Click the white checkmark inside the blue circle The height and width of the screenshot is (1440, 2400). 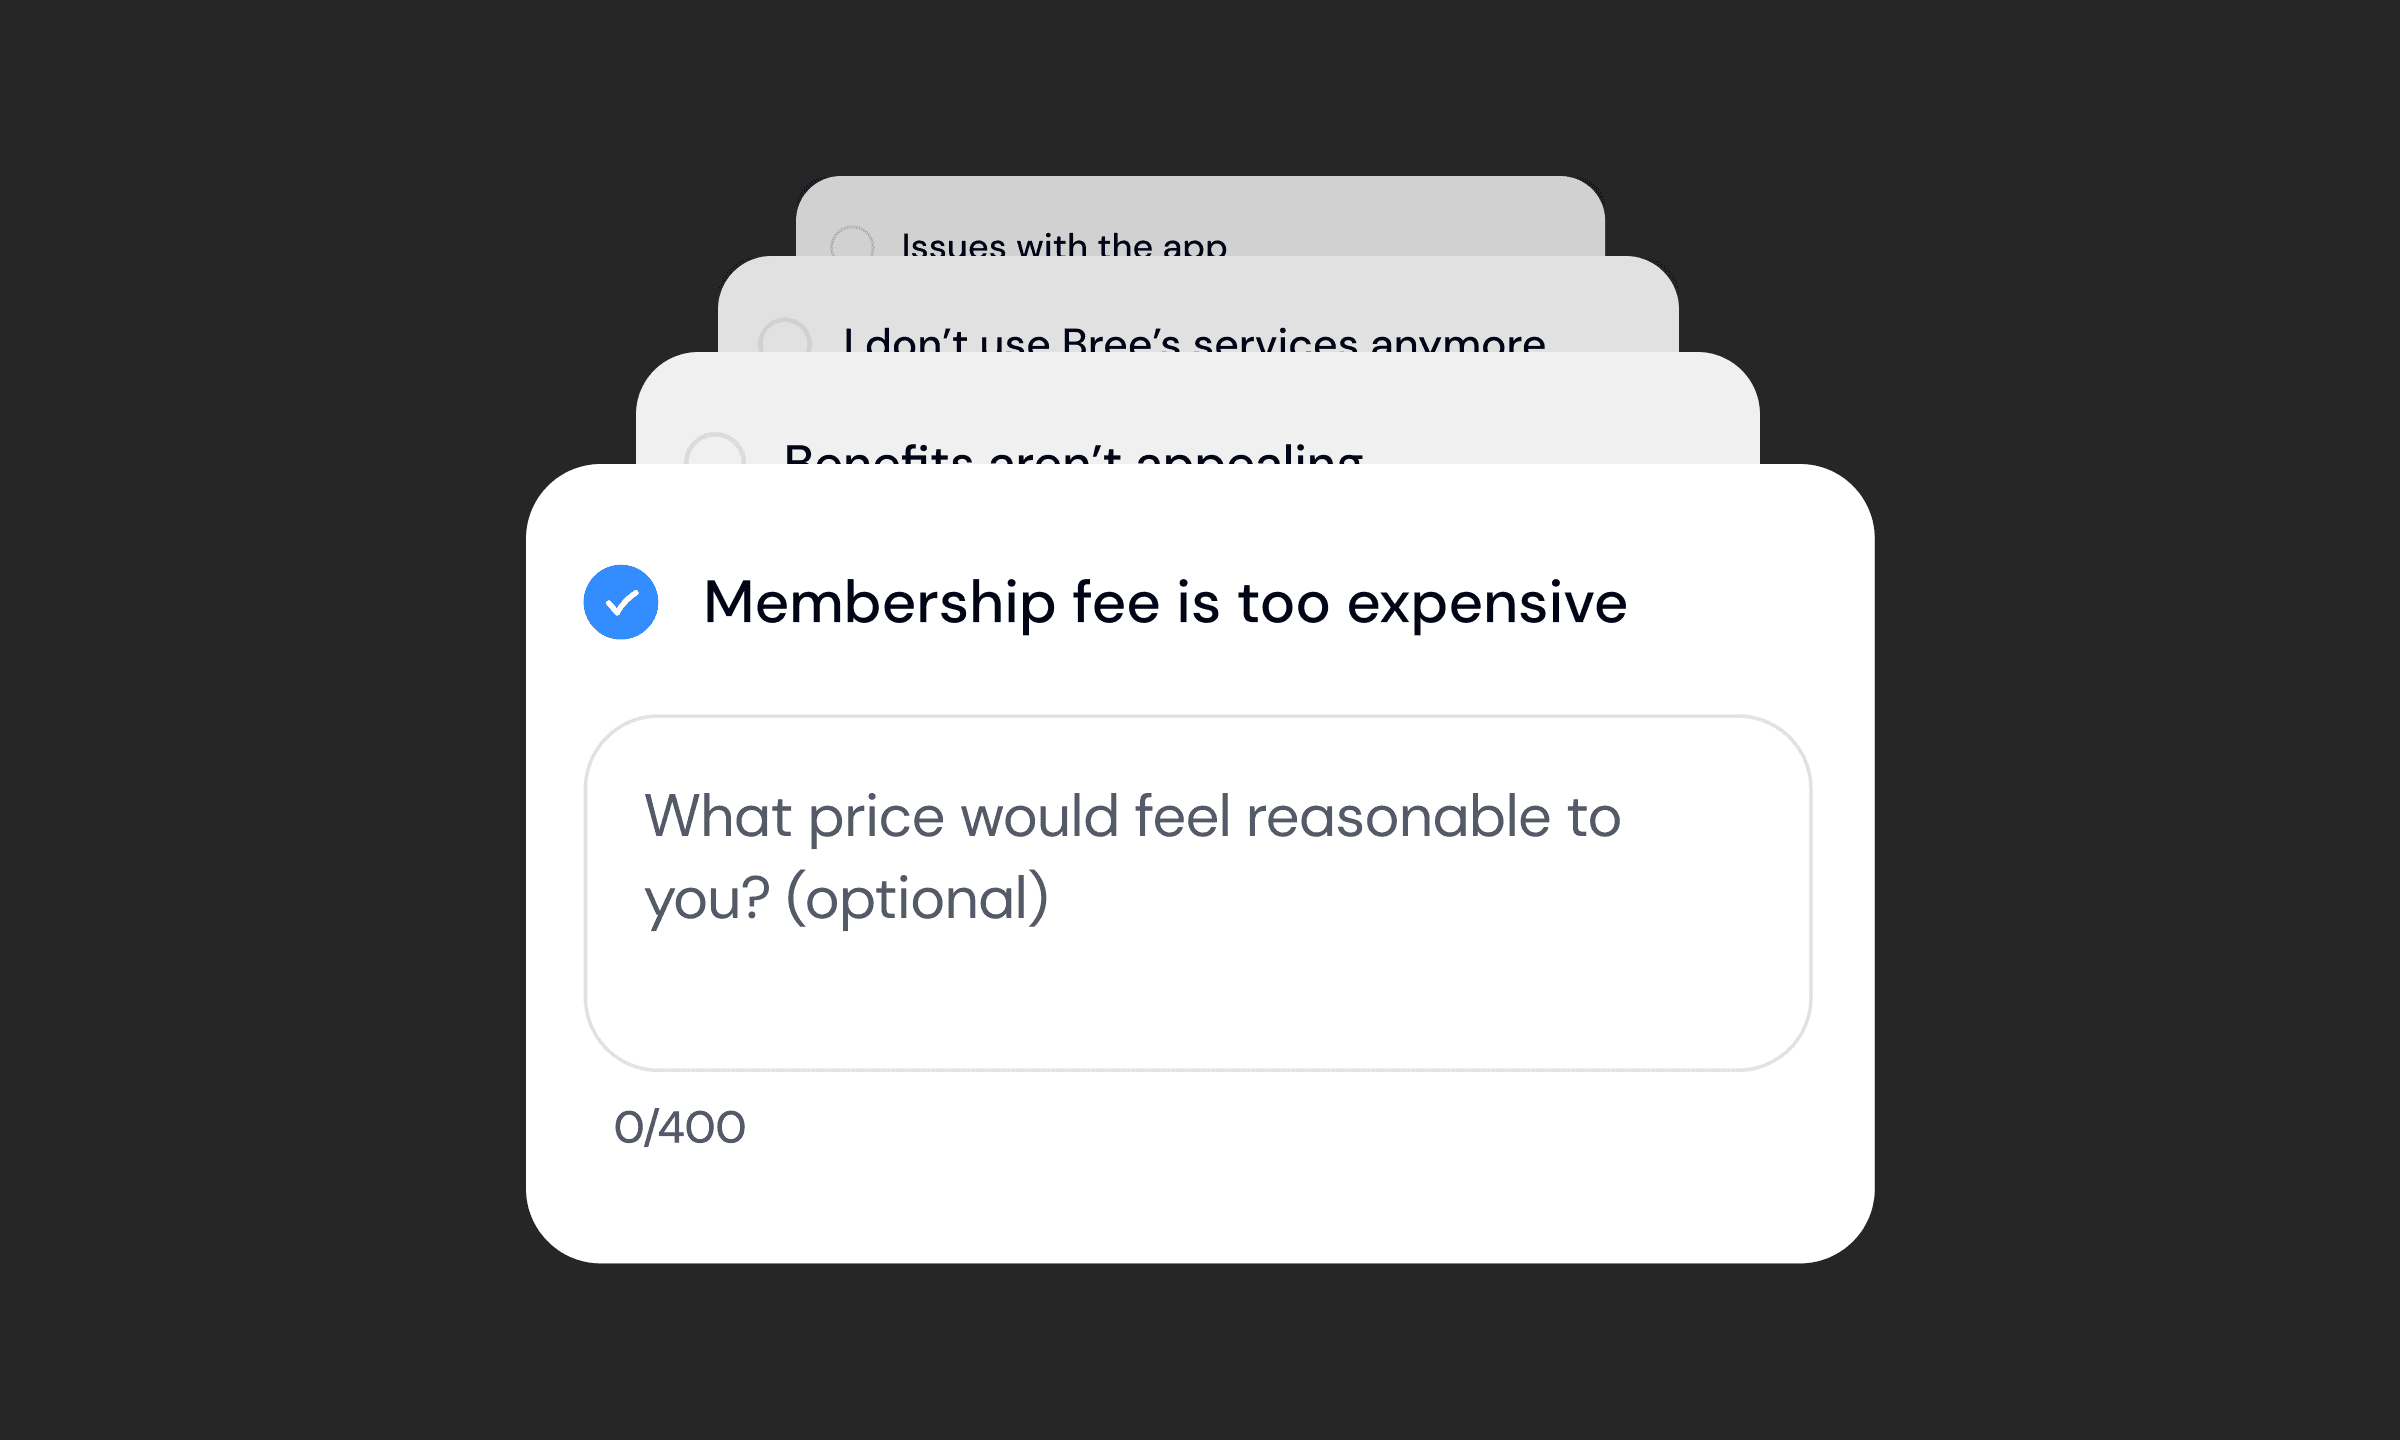click(x=621, y=602)
